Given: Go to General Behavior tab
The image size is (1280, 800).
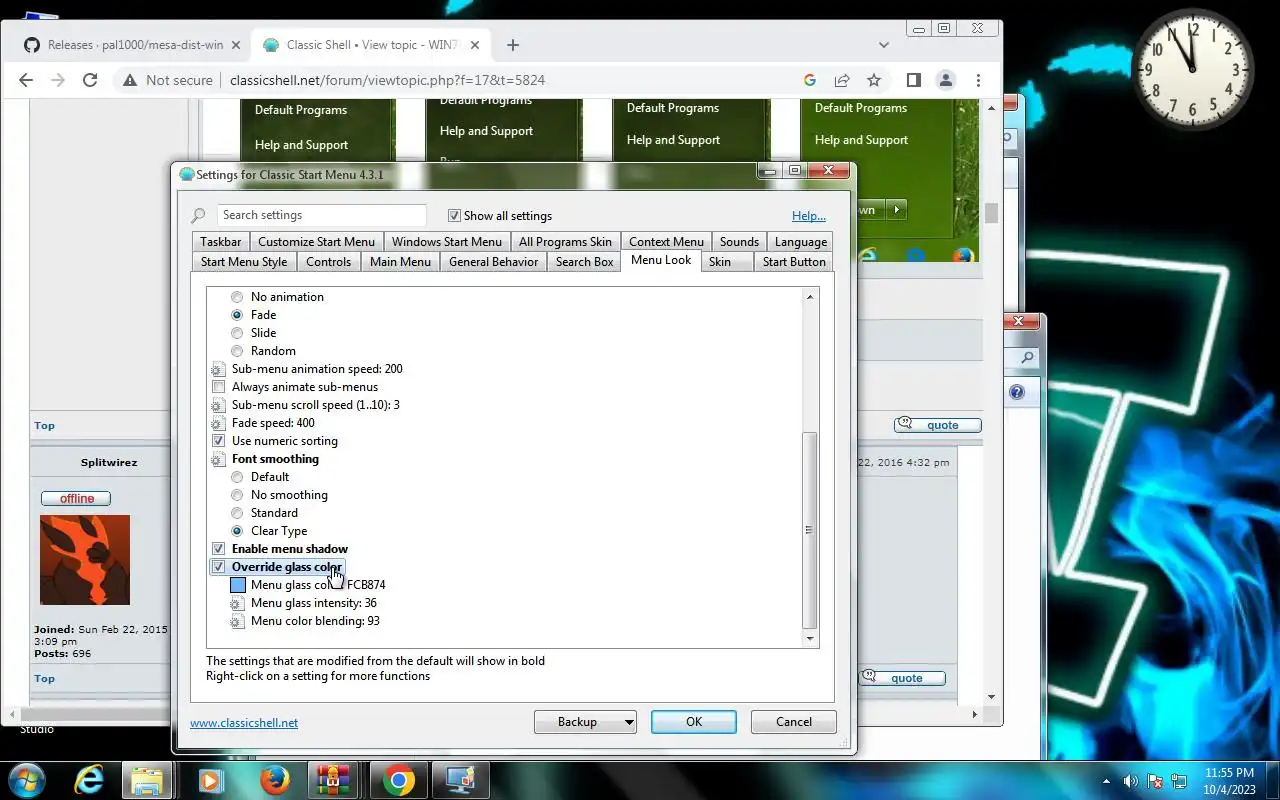Looking at the screenshot, I should coord(493,262).
